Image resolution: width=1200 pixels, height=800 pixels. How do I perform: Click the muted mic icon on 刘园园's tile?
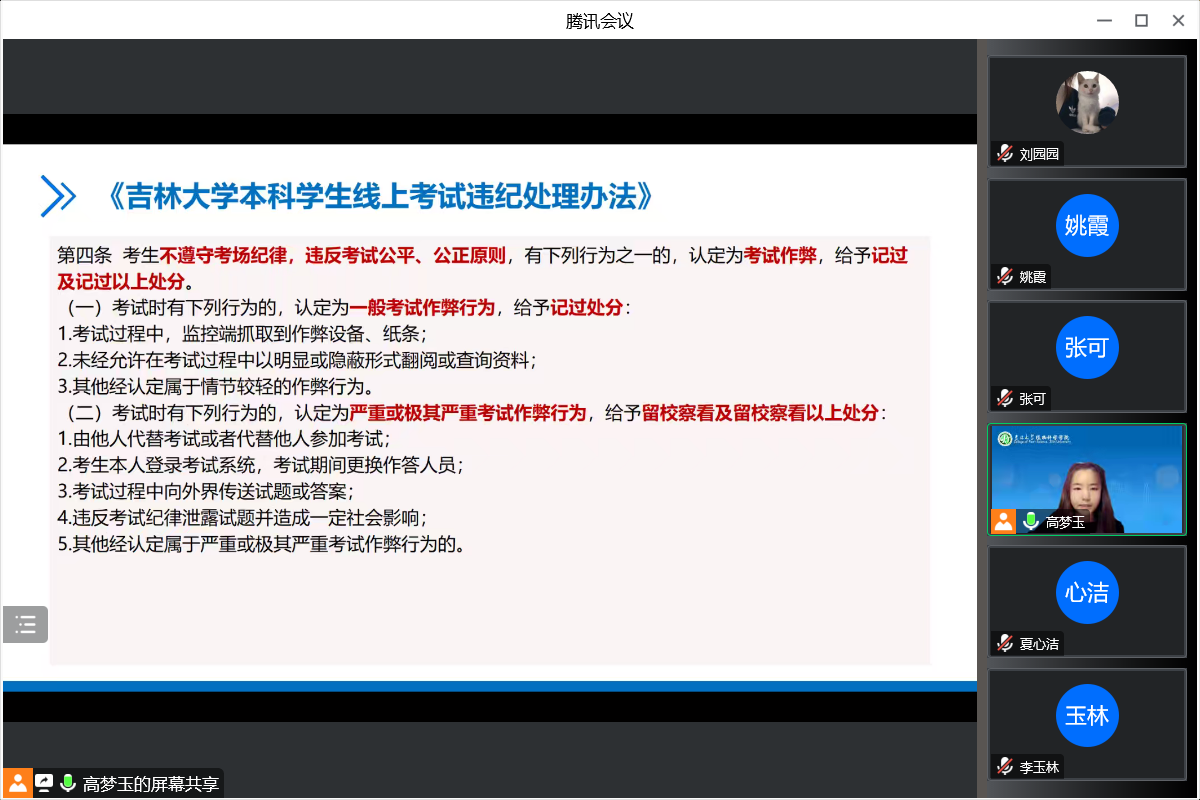(x=1005, y=154)
